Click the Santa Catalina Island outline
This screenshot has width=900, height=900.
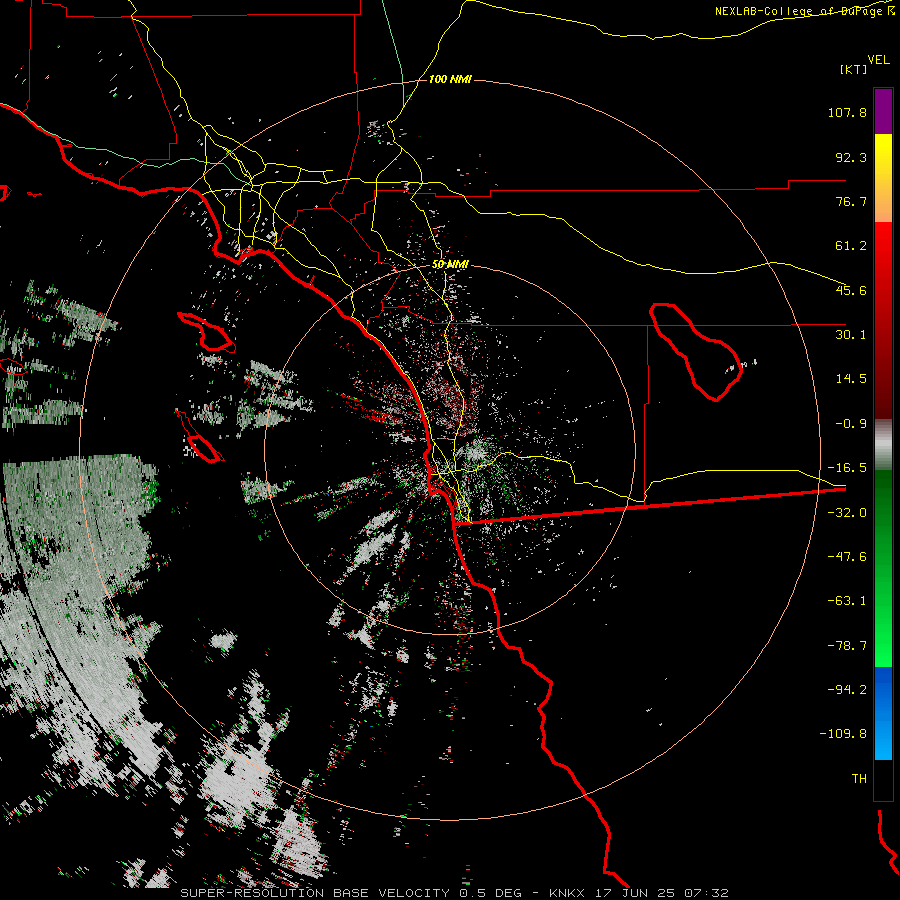(206, 332)
